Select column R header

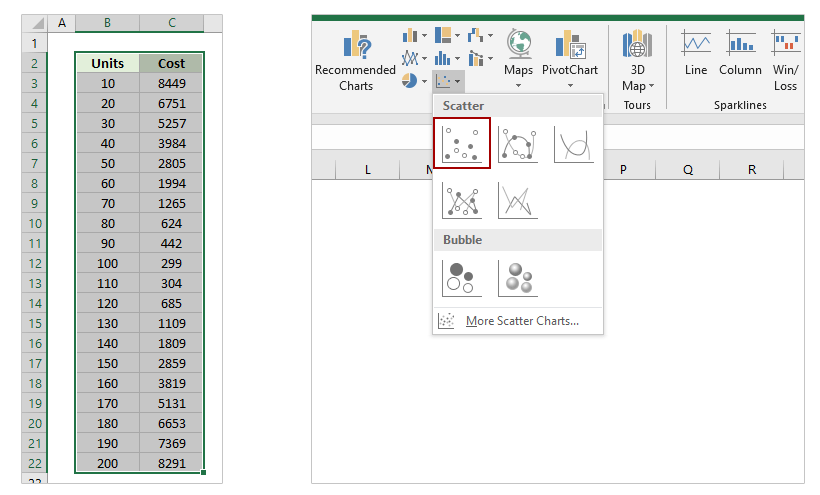pyautogui.click(x=751, y=169)
